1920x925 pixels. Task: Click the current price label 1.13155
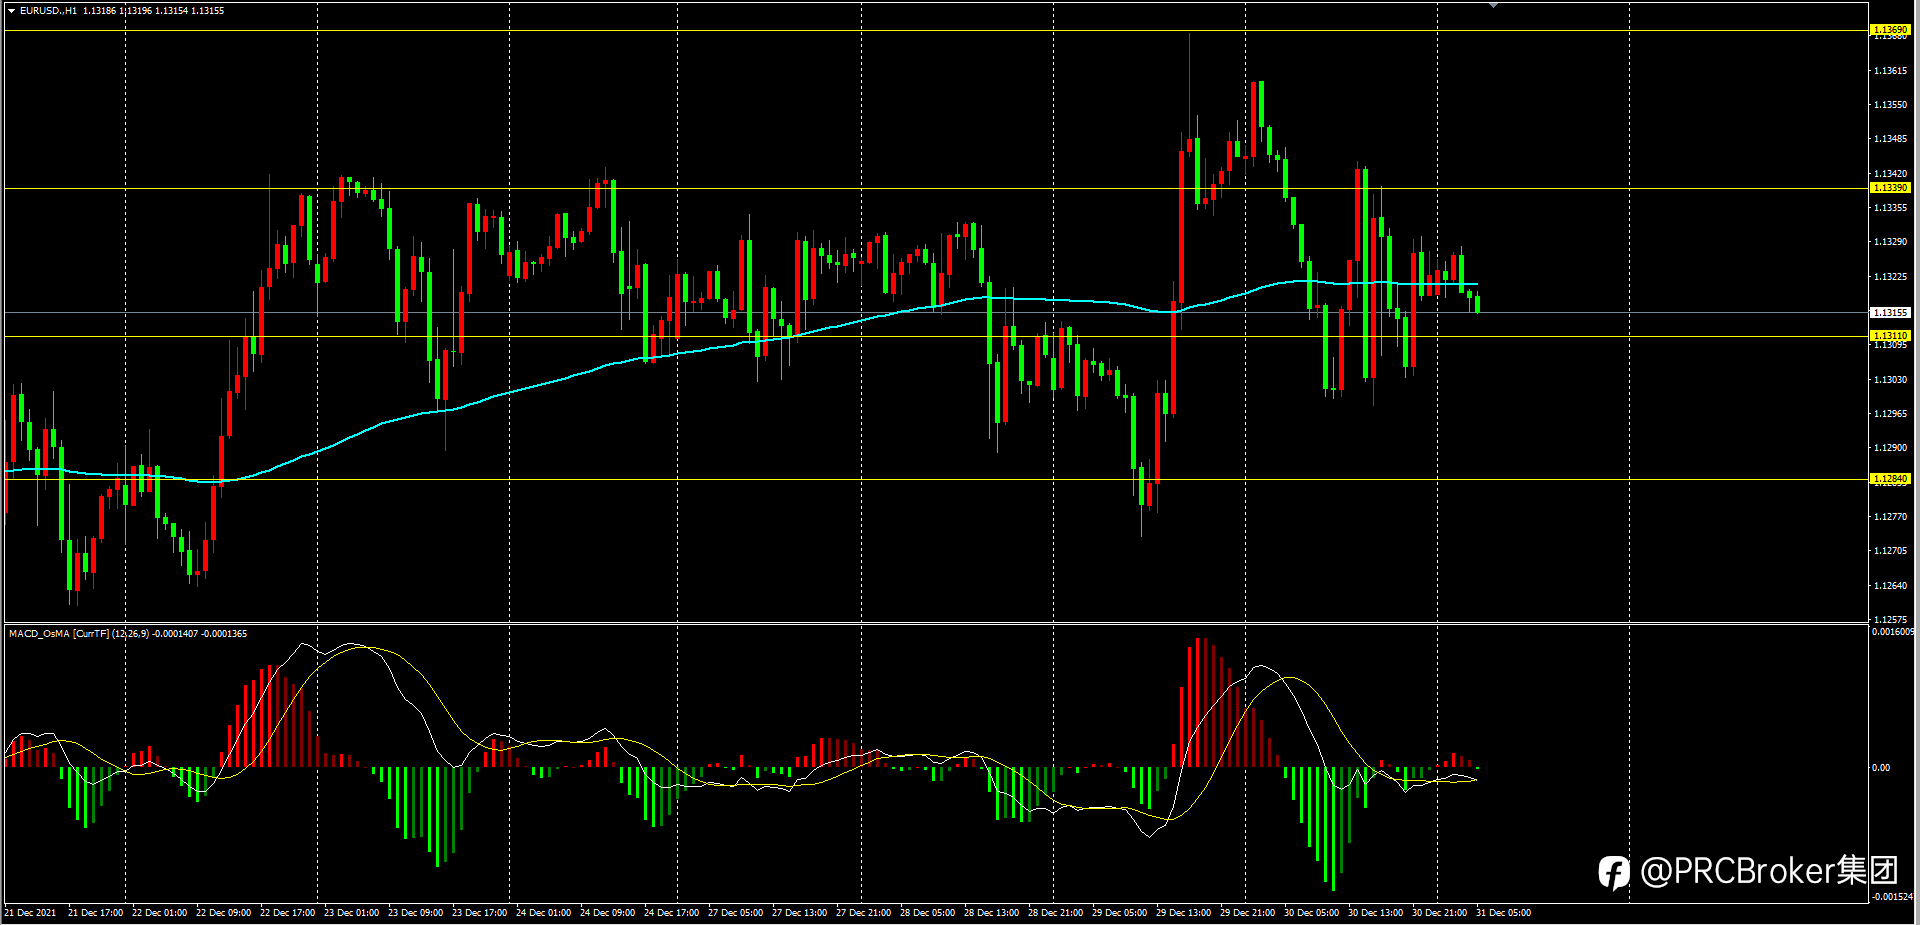tap(1890, 313)
